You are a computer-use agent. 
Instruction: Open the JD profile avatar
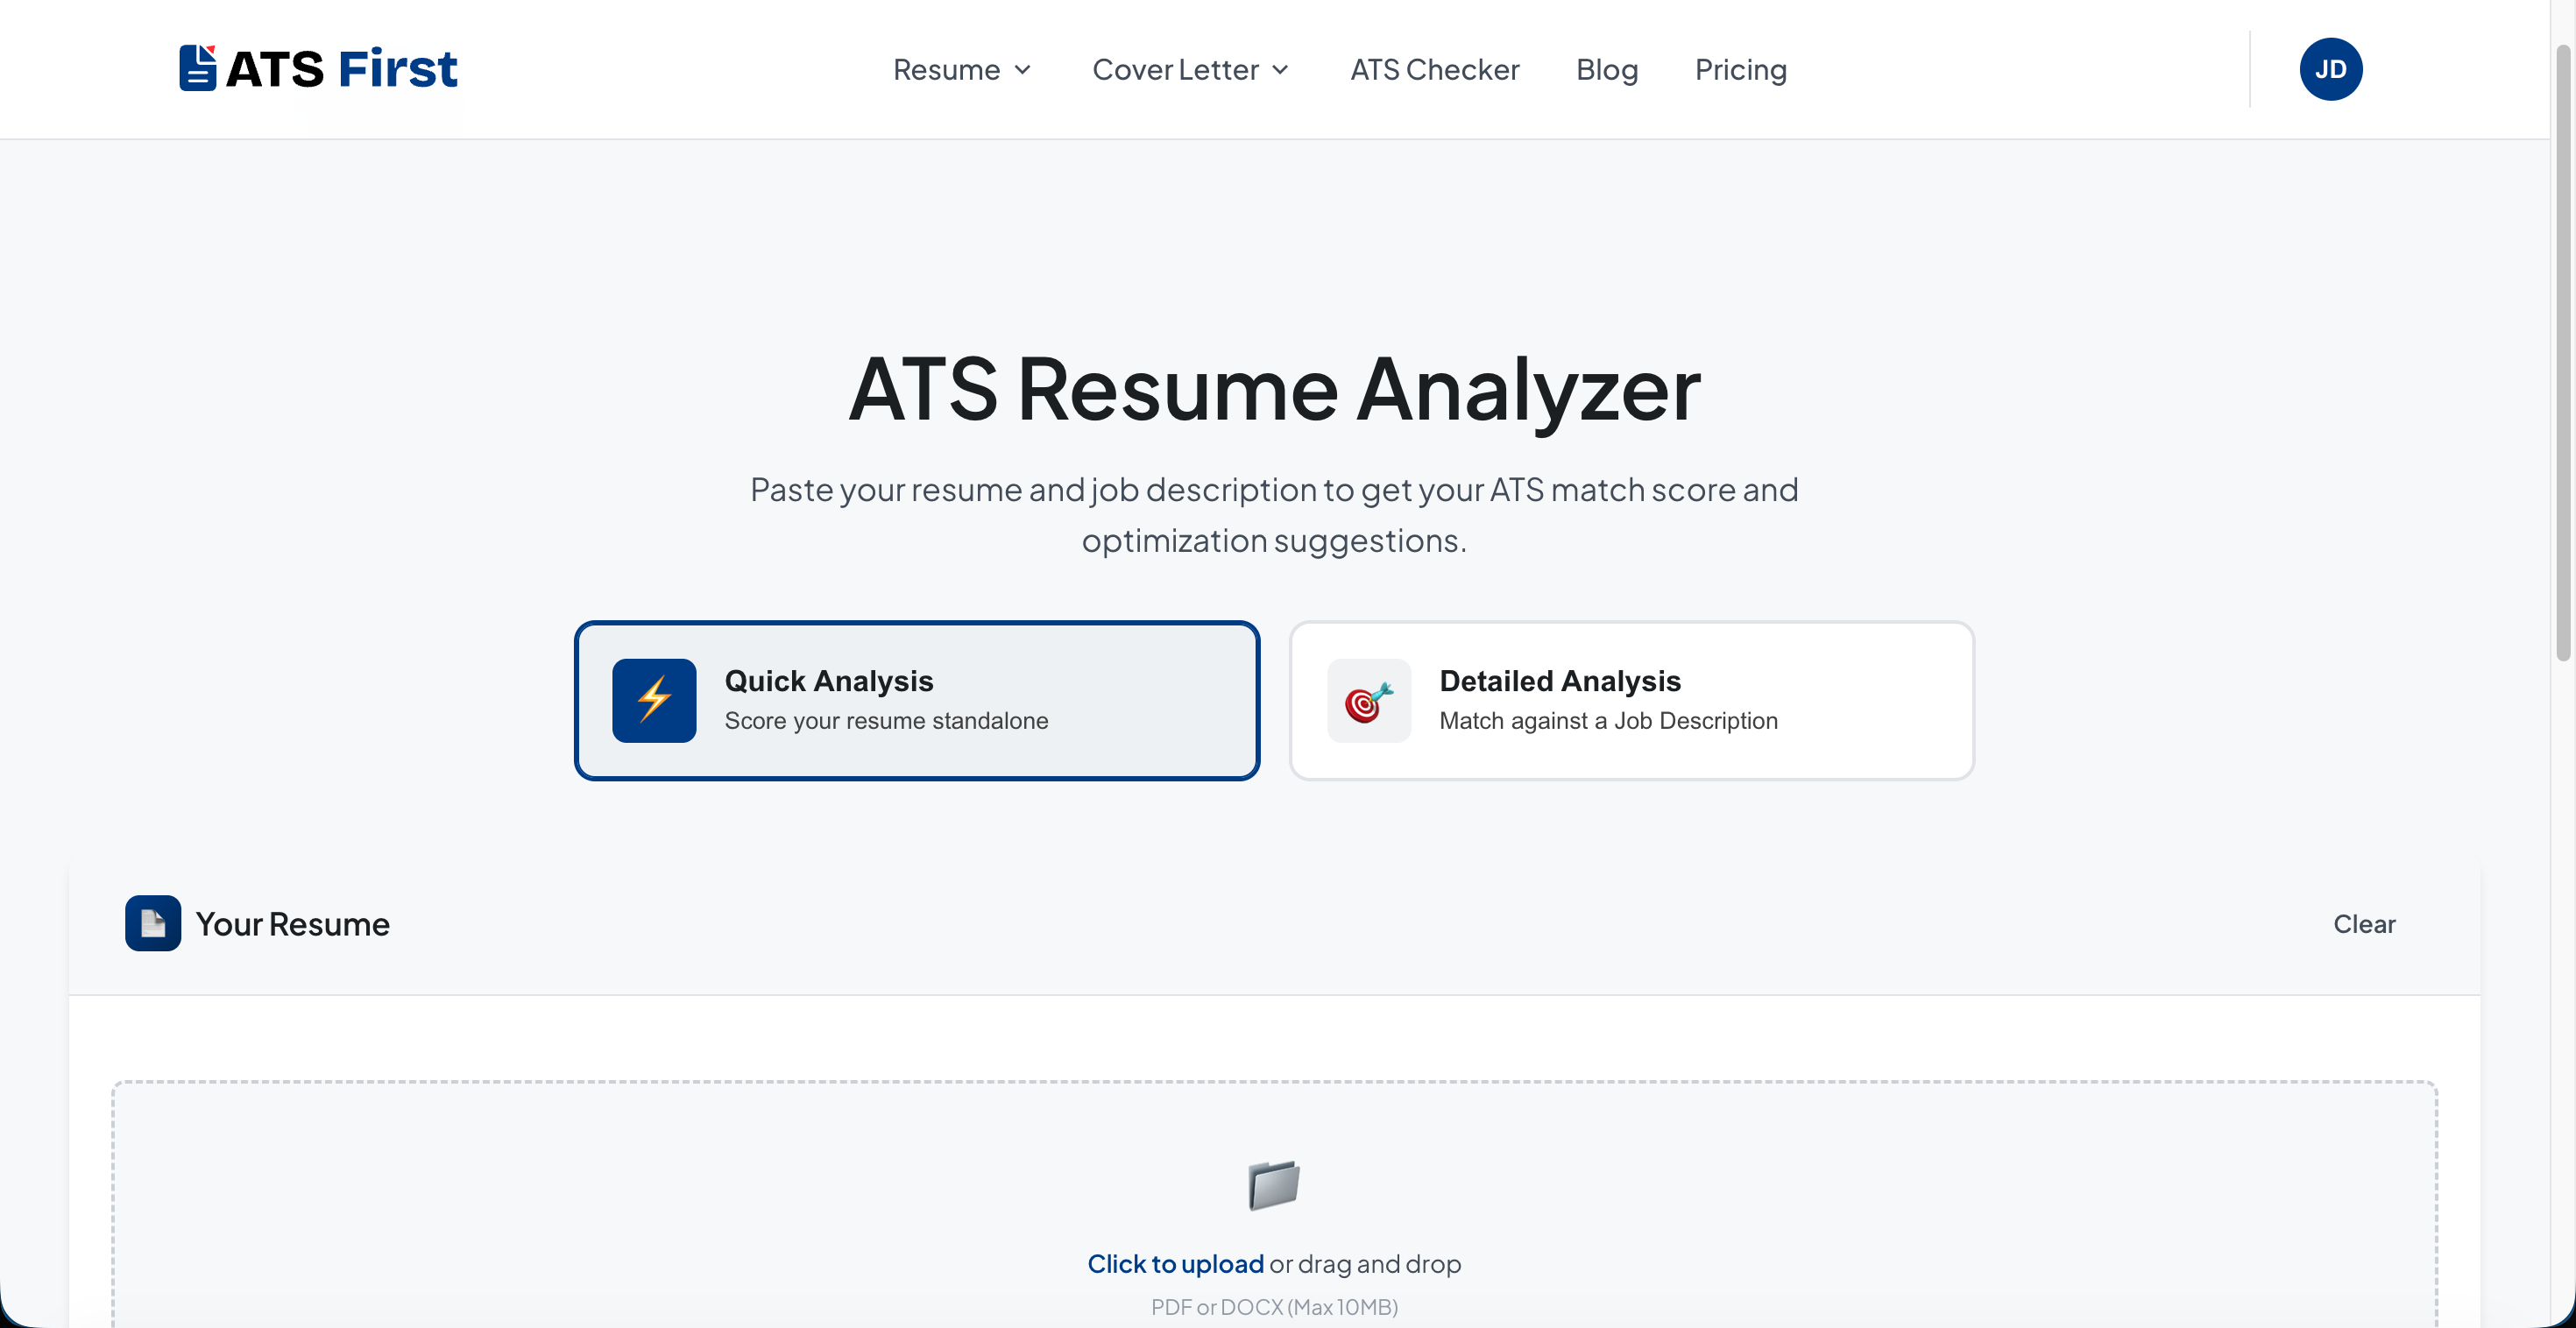2331,69
